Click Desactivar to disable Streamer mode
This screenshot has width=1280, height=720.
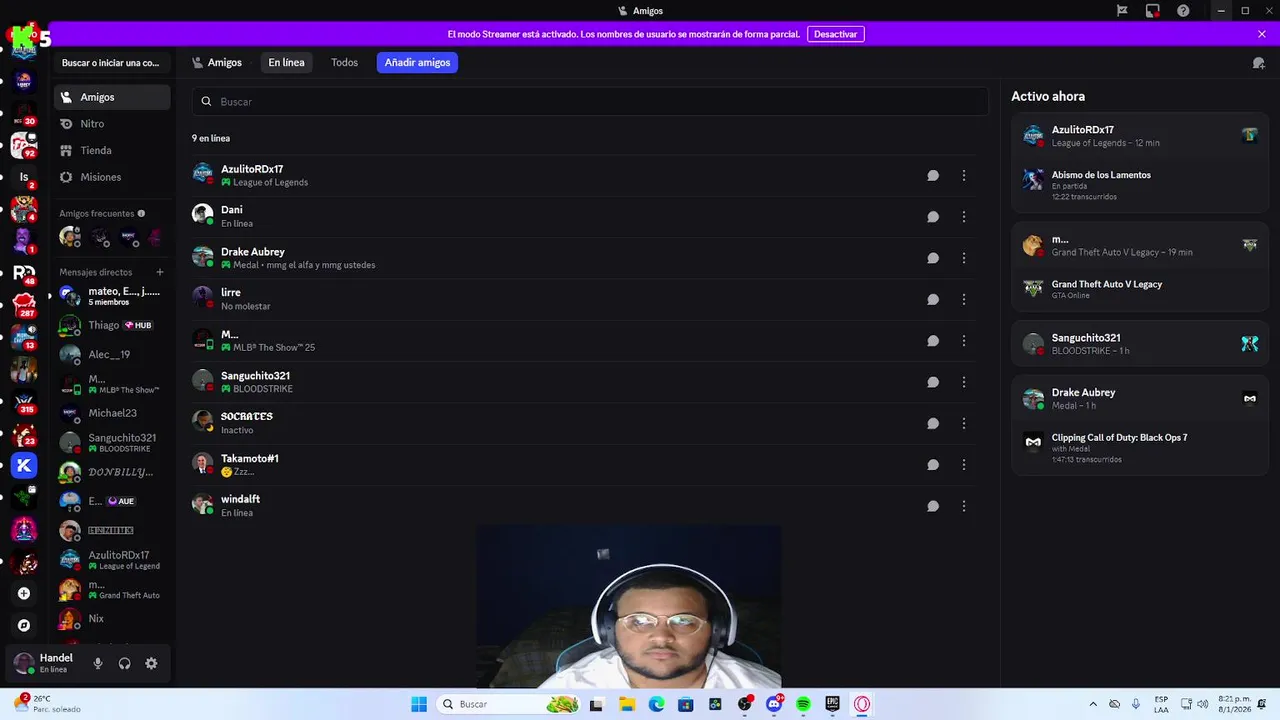(x=836, y=34)
